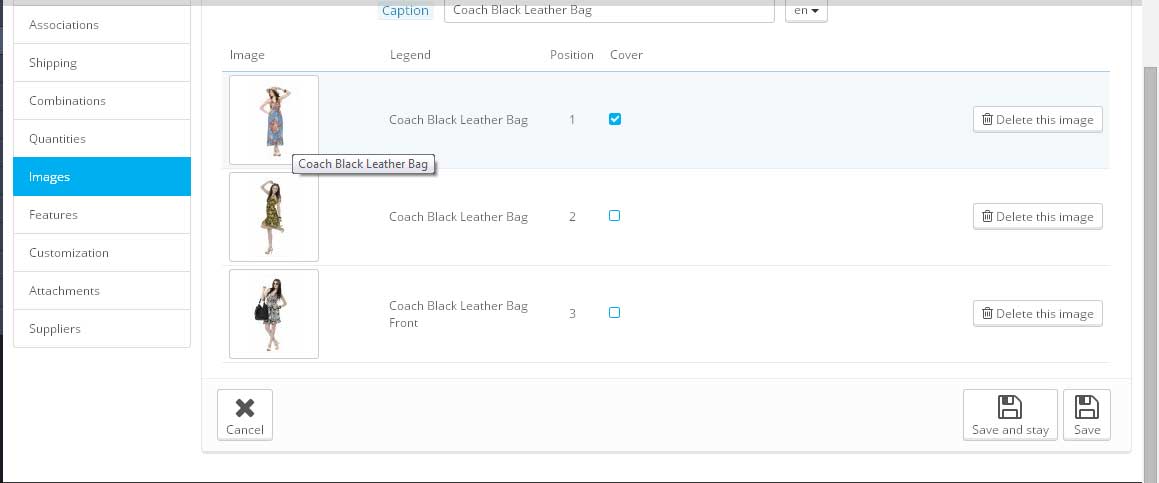Click position number 2
Image resolution: width=1159 pixels, height=483 pixels.
(572, 217)
